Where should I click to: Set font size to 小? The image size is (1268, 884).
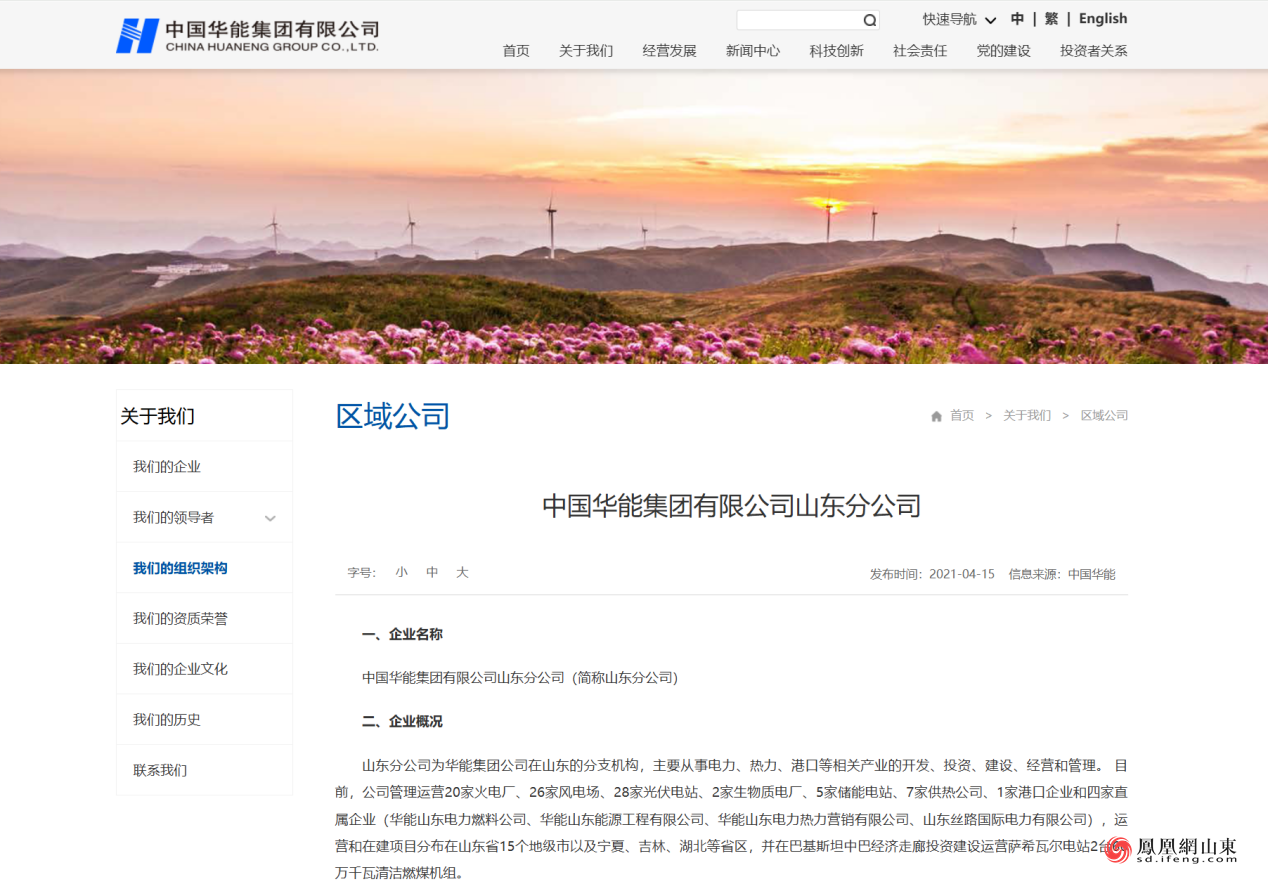[401, 573]
